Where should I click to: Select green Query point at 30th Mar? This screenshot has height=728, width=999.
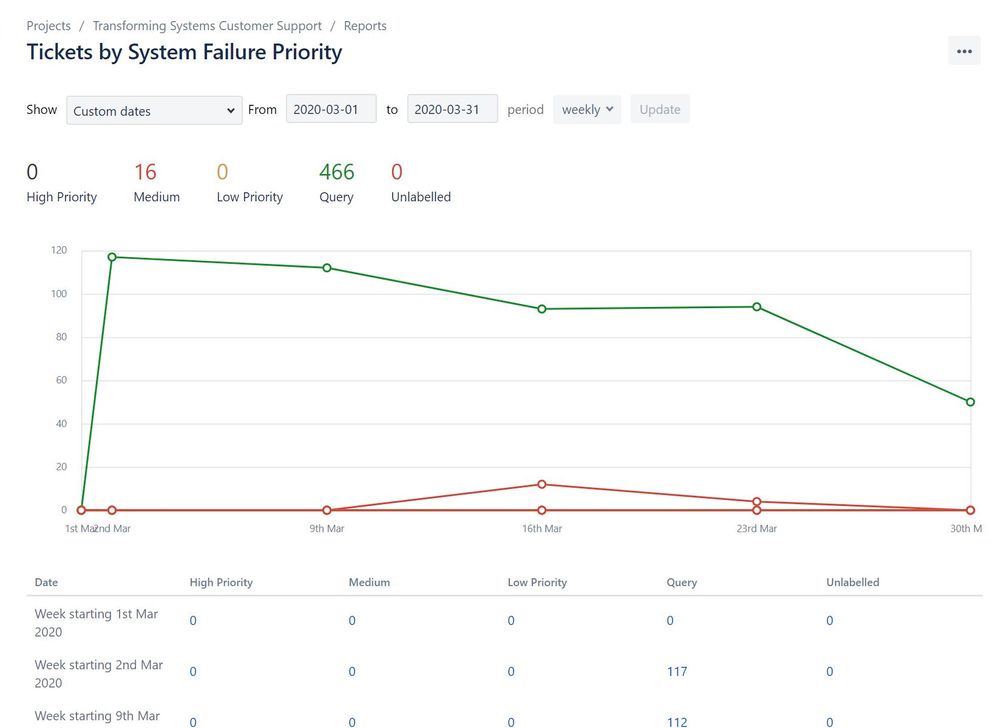[x=970, y=402]
